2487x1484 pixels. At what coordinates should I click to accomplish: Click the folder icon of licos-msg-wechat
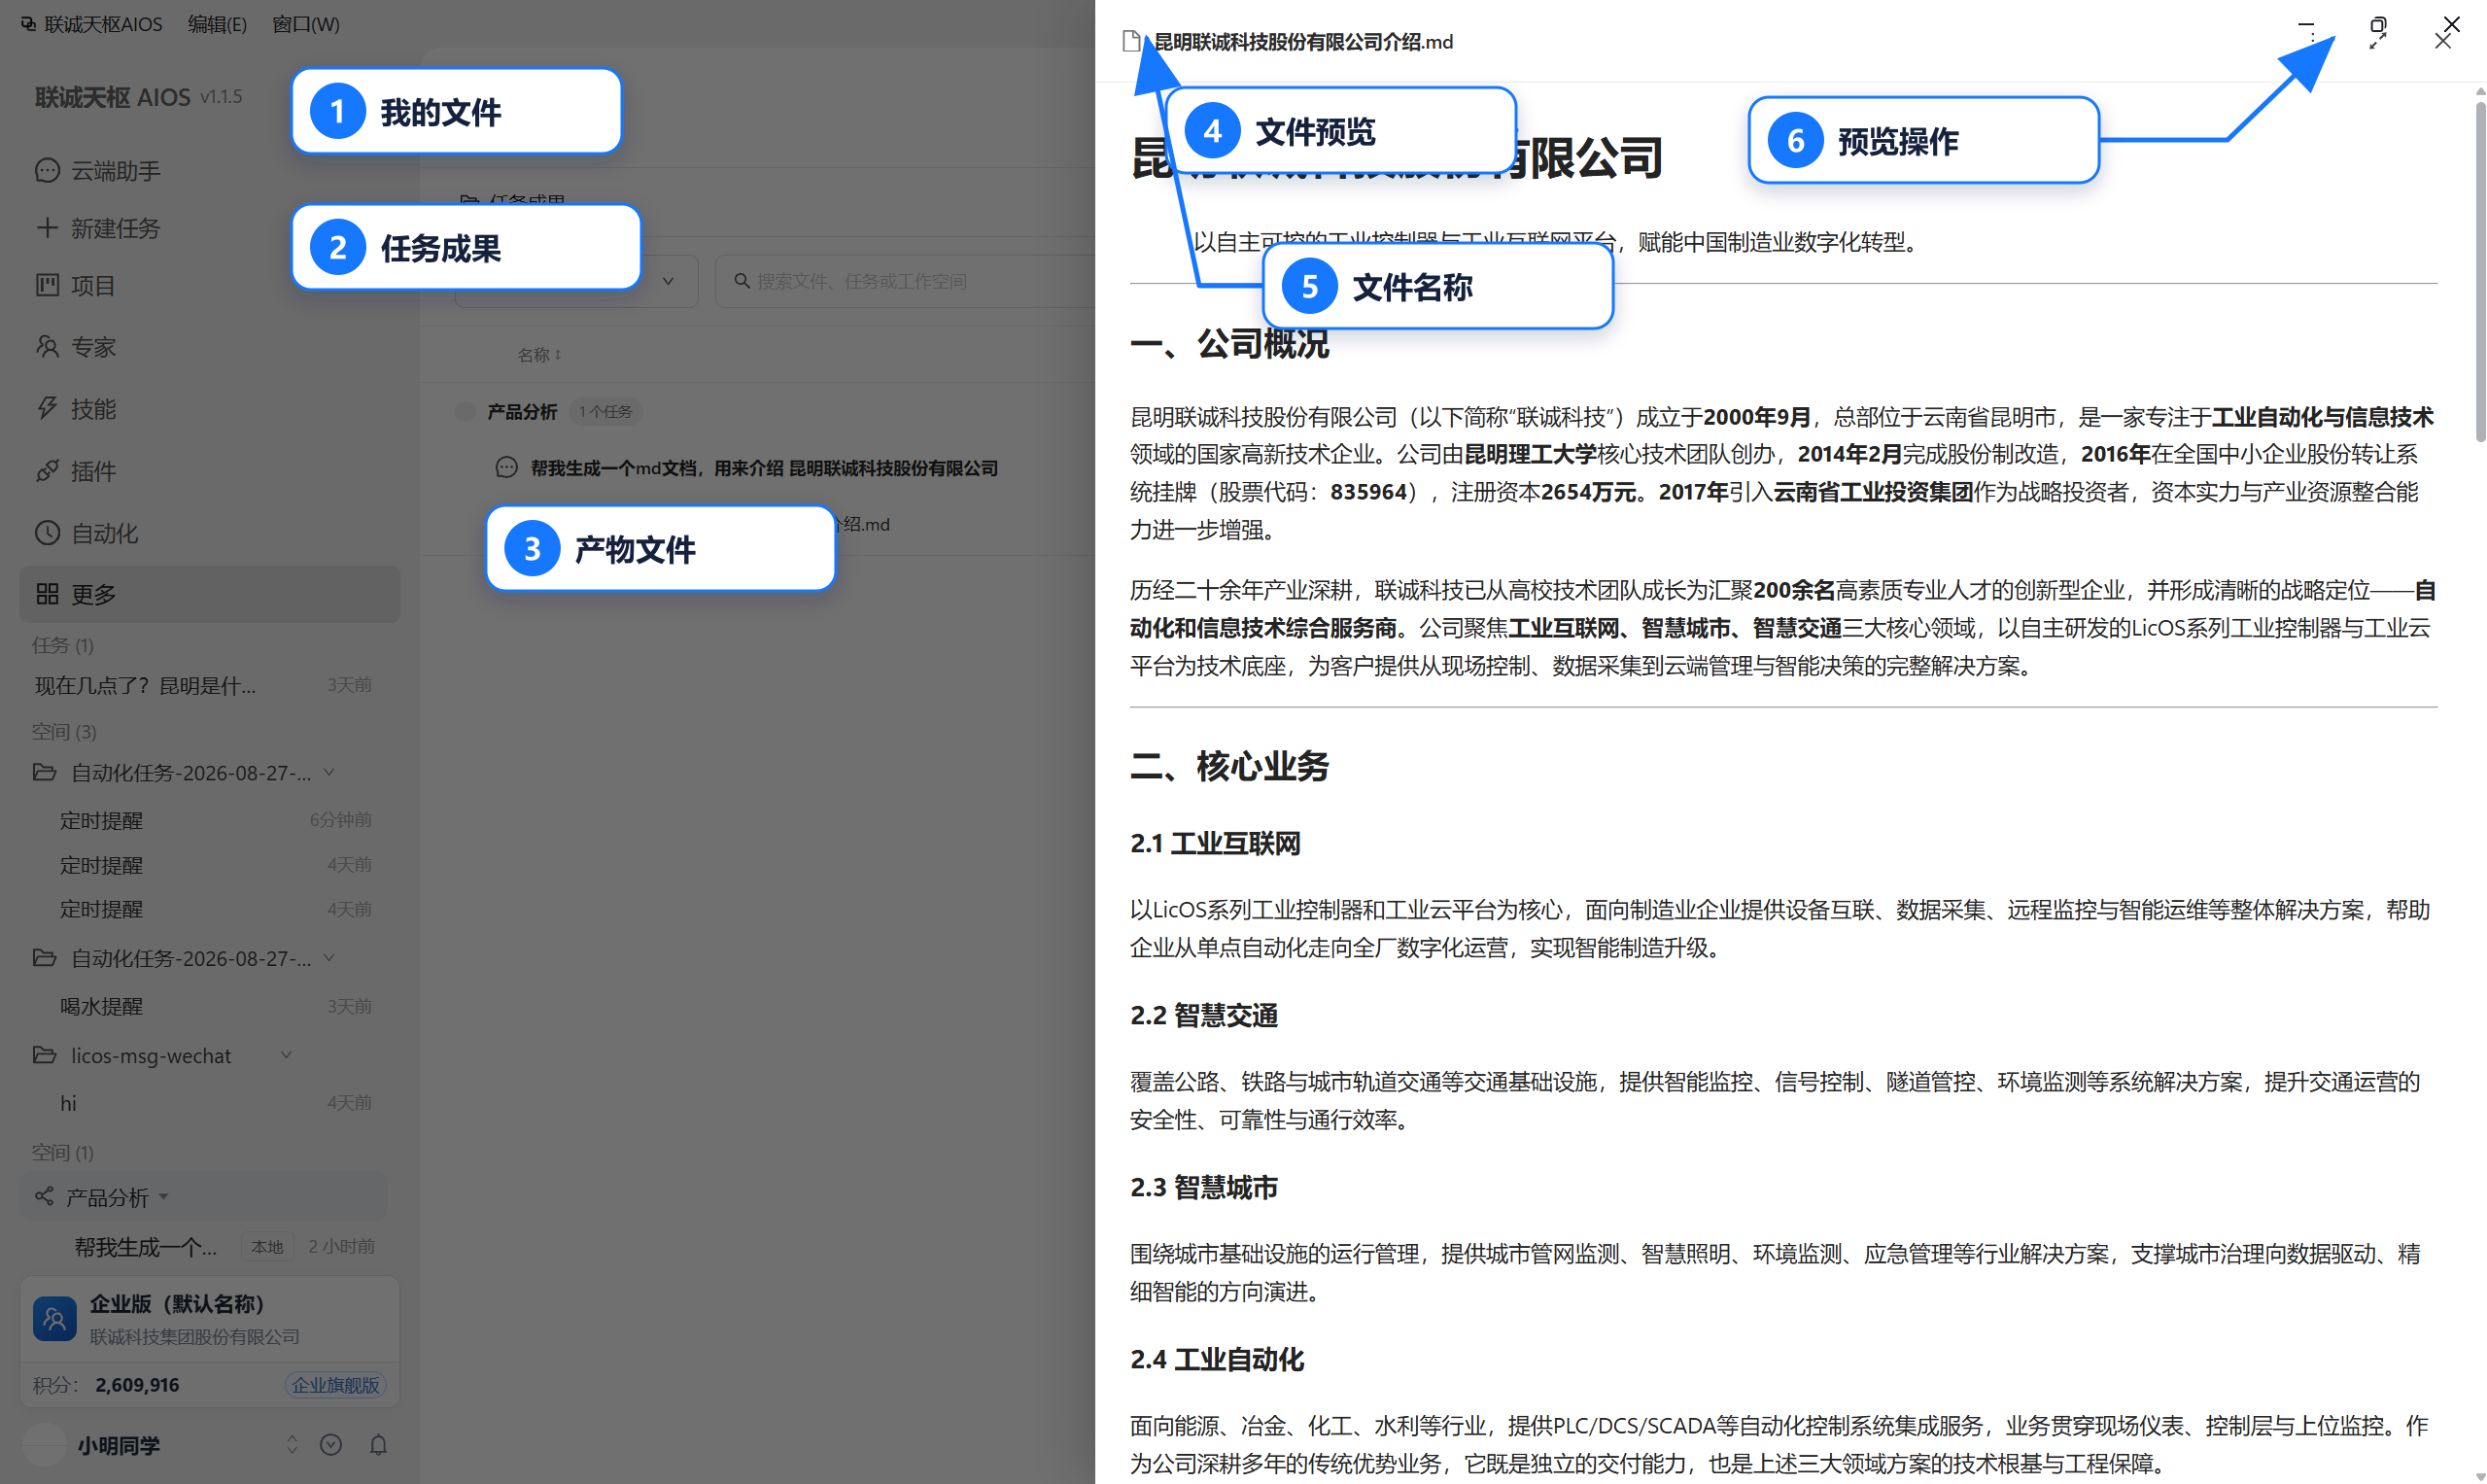pos(44,1054)
